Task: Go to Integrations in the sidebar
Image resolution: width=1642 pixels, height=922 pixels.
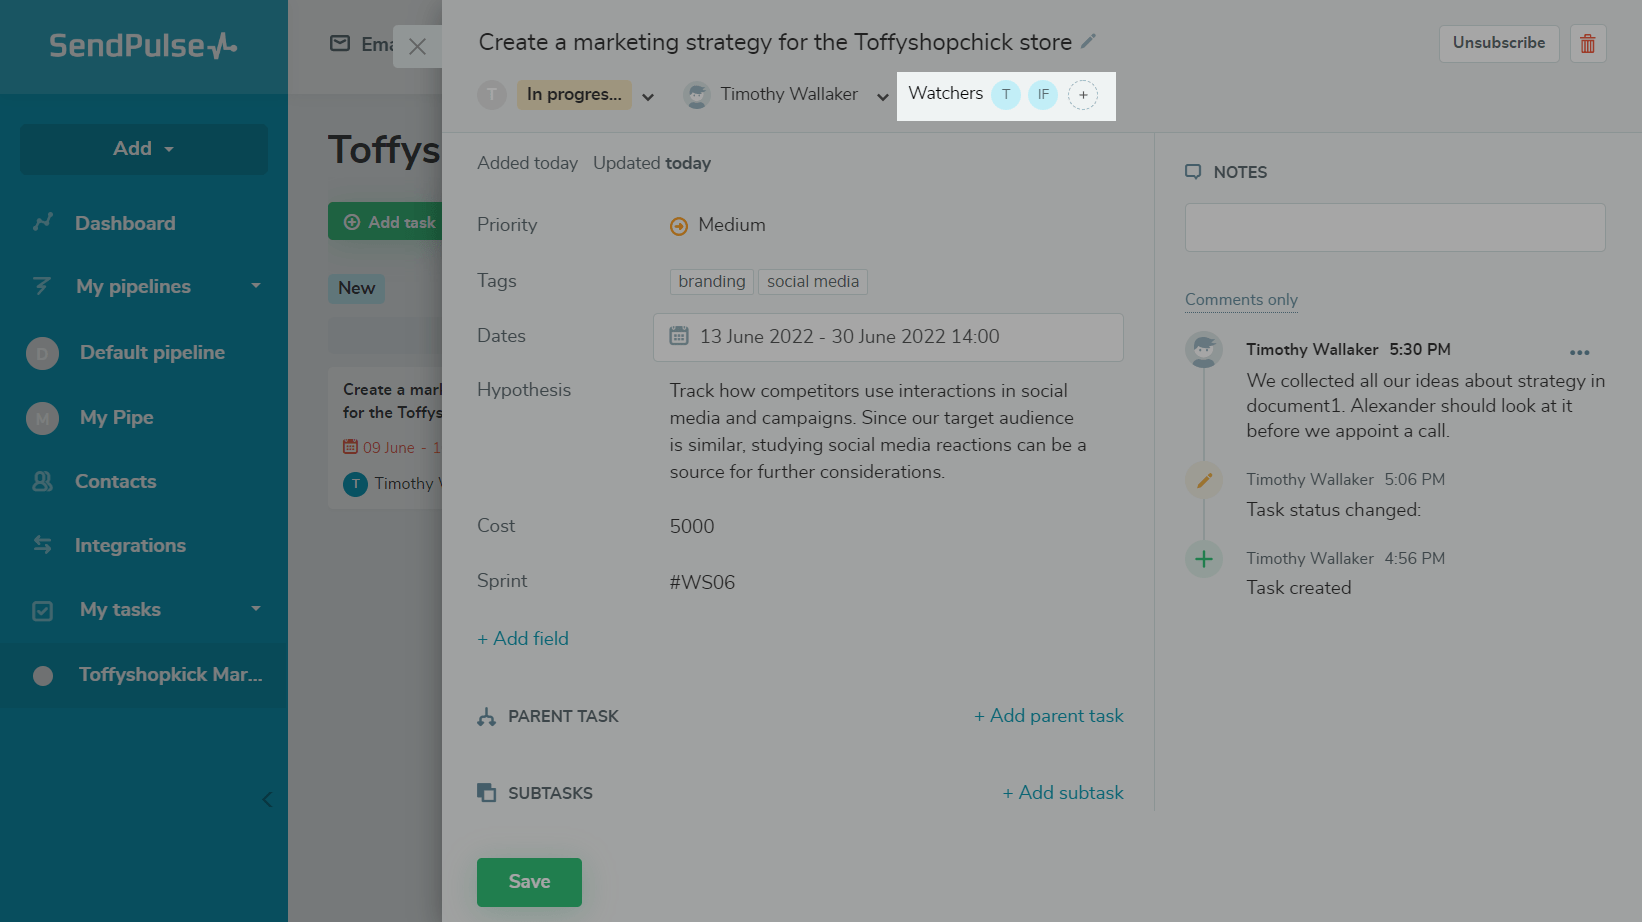Action: pyautogui.click(x=130, y=546)
